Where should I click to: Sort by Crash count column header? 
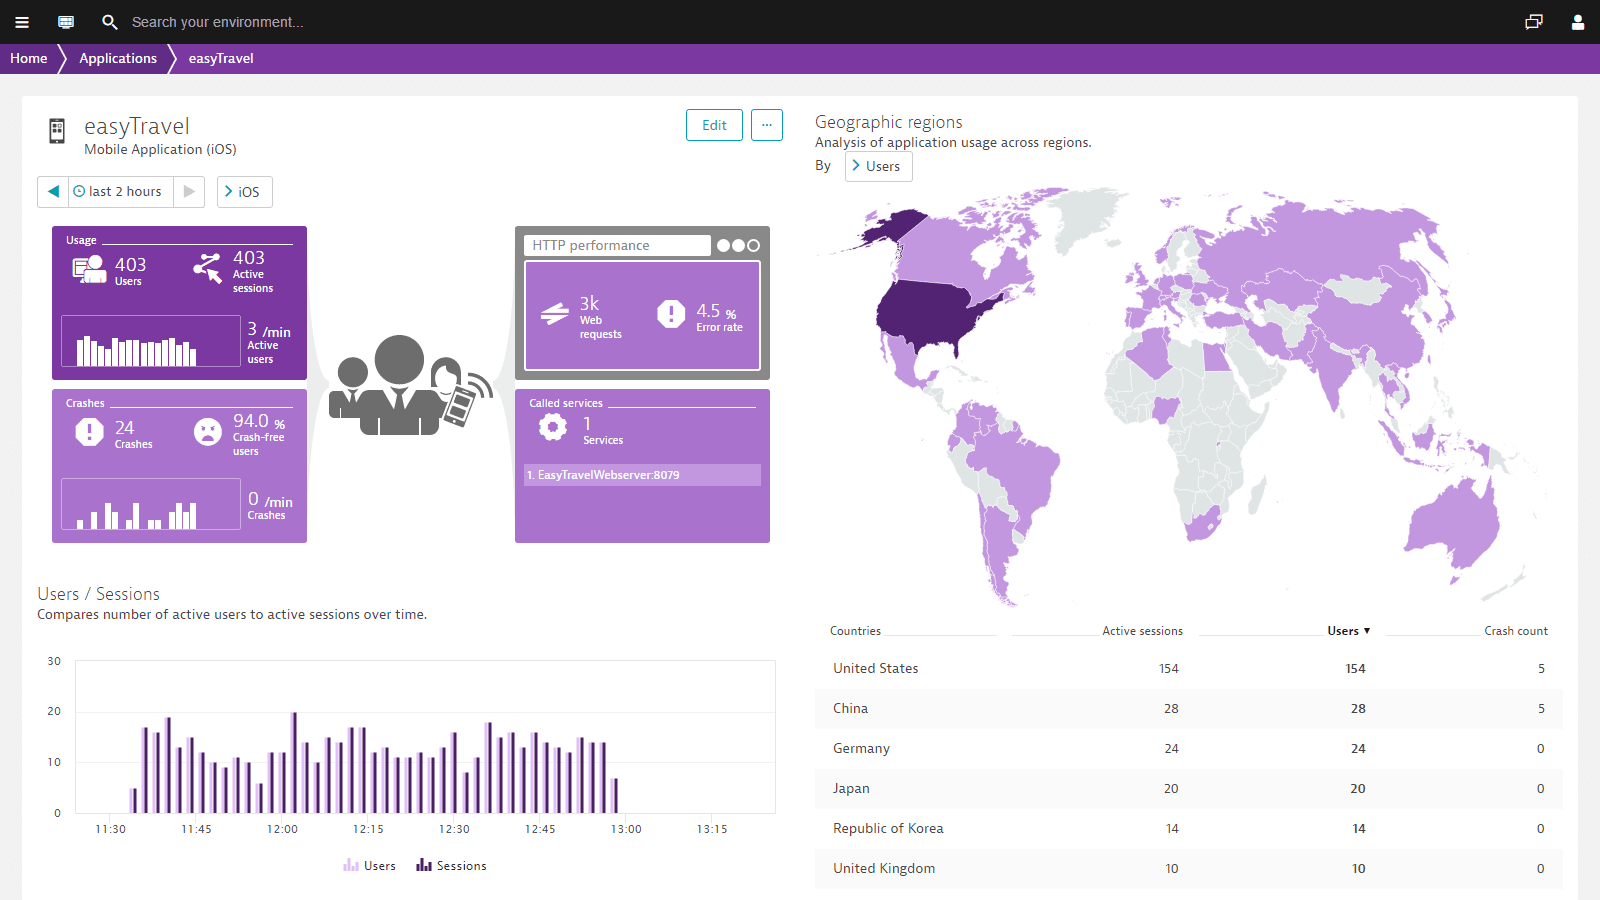[1516, 631]
